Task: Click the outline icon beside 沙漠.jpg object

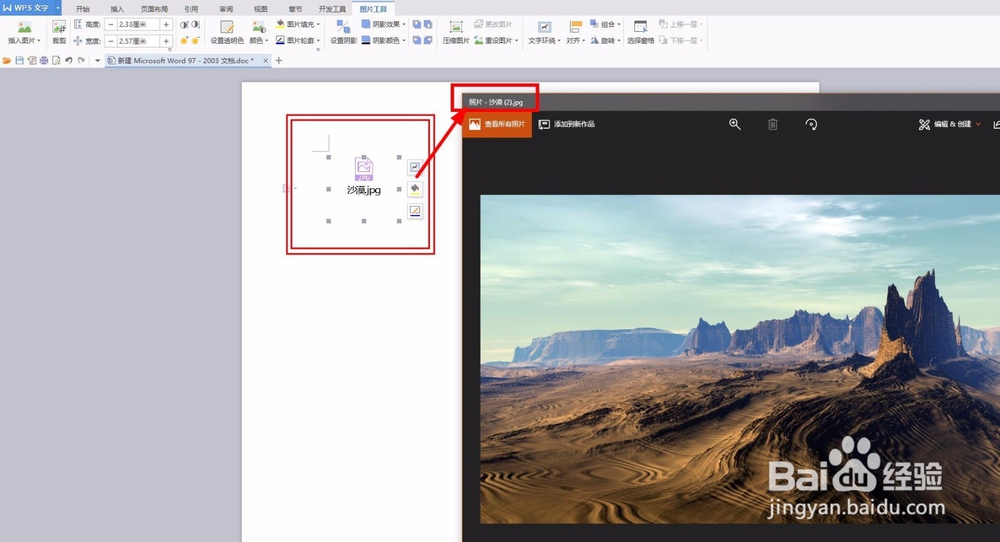Action: pos(415,210)
